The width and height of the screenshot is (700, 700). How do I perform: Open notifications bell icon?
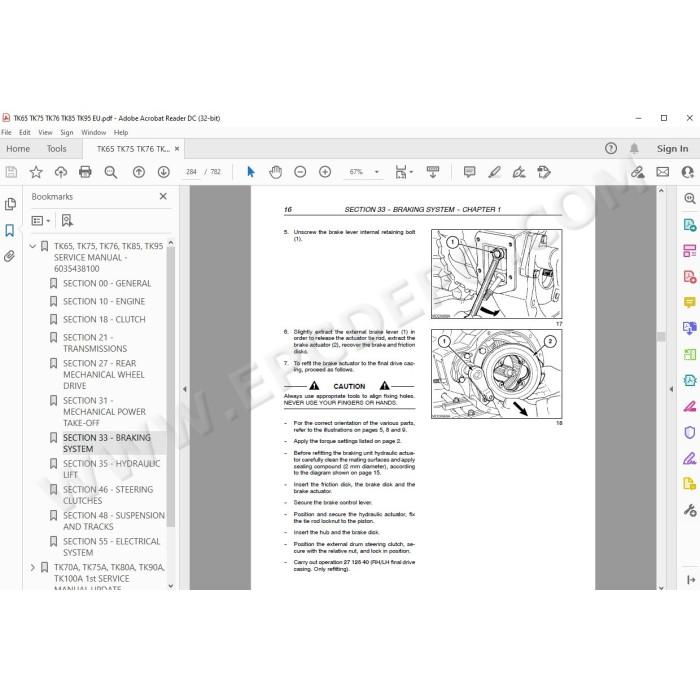634,149
